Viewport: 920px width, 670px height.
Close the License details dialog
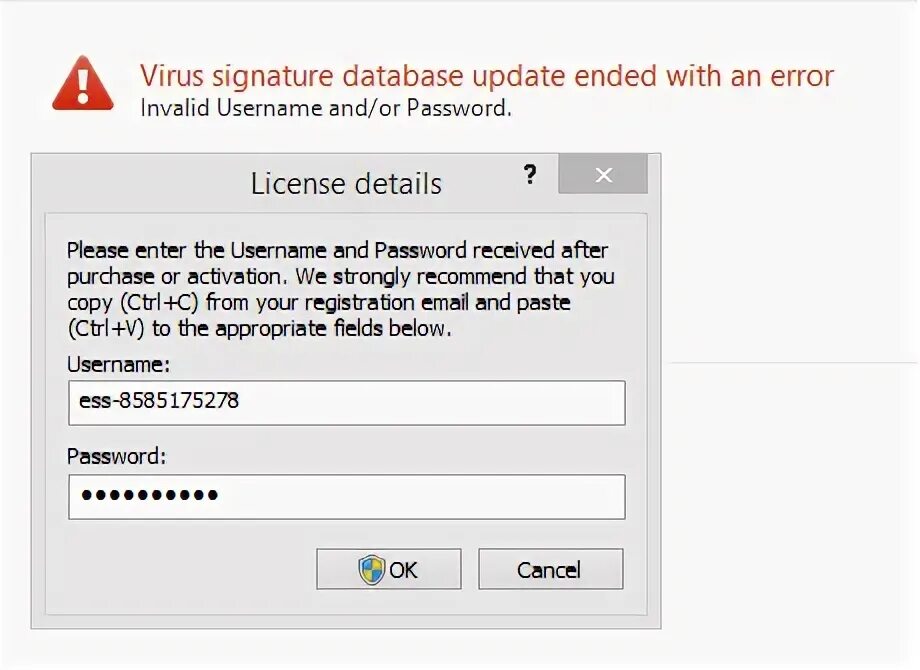(603, 175)
